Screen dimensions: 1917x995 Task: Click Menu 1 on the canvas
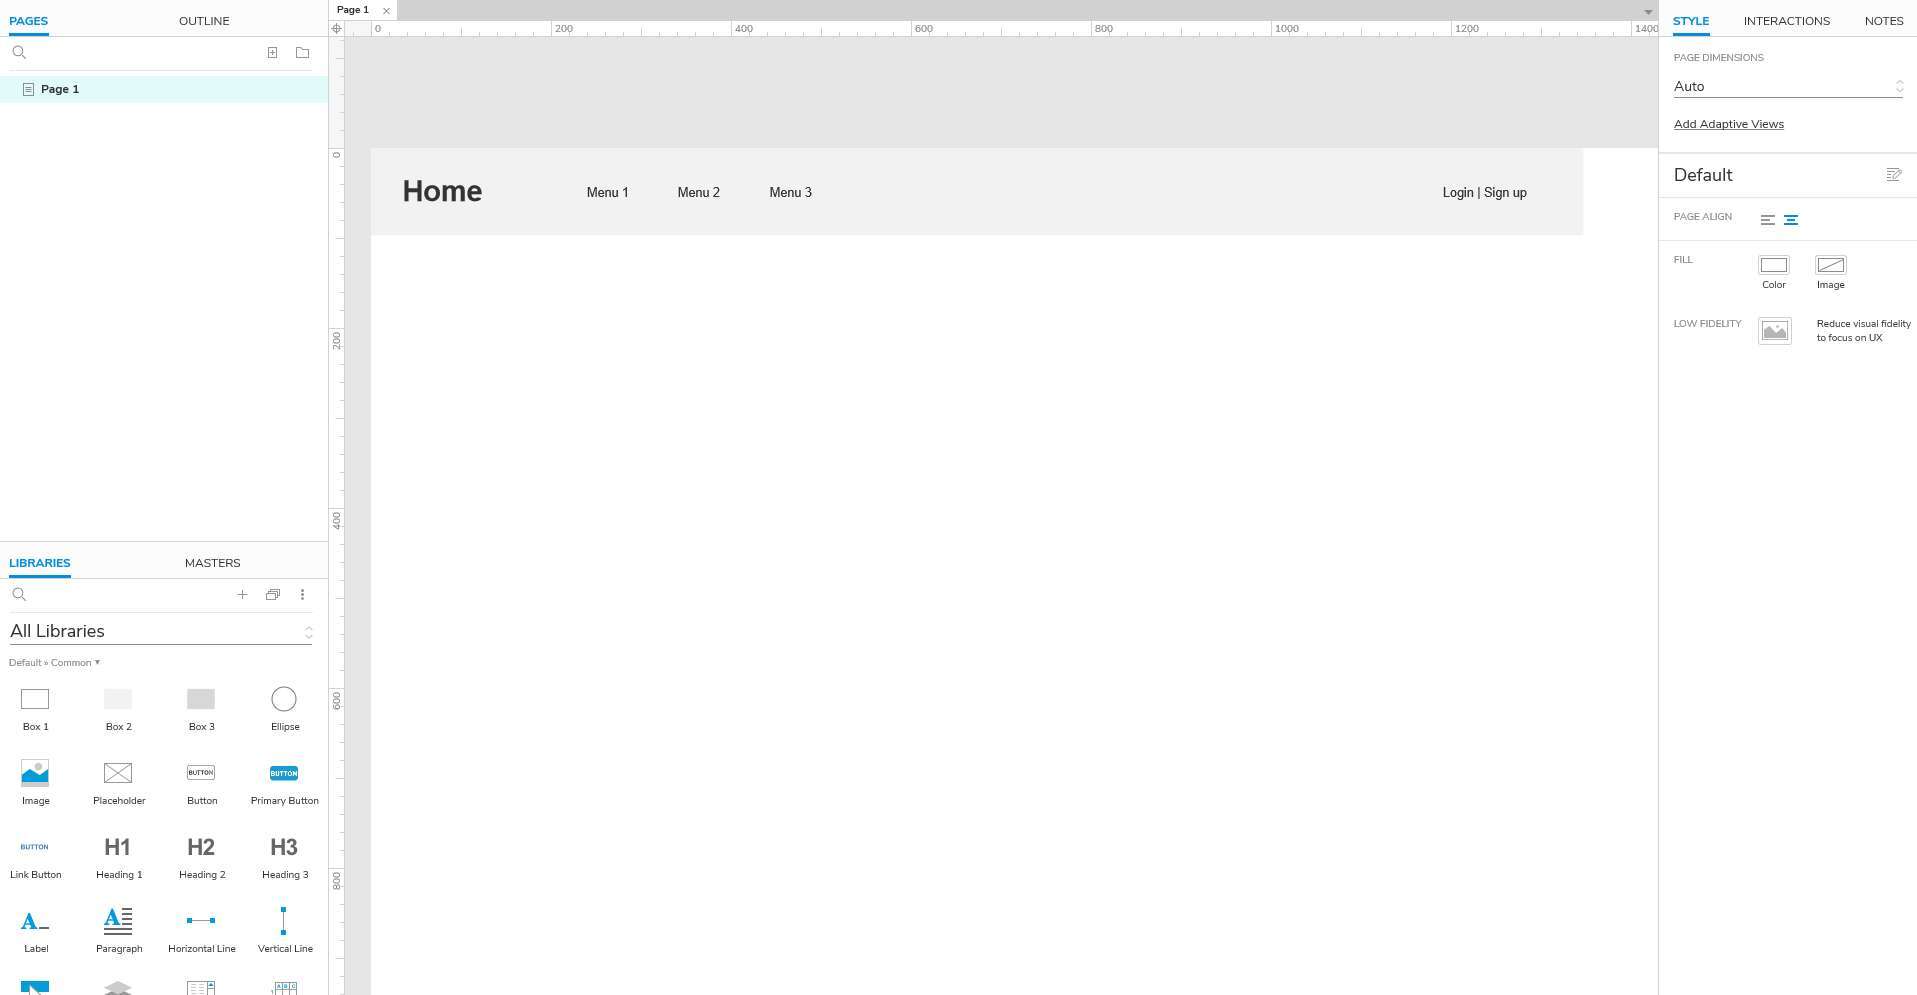607,192
